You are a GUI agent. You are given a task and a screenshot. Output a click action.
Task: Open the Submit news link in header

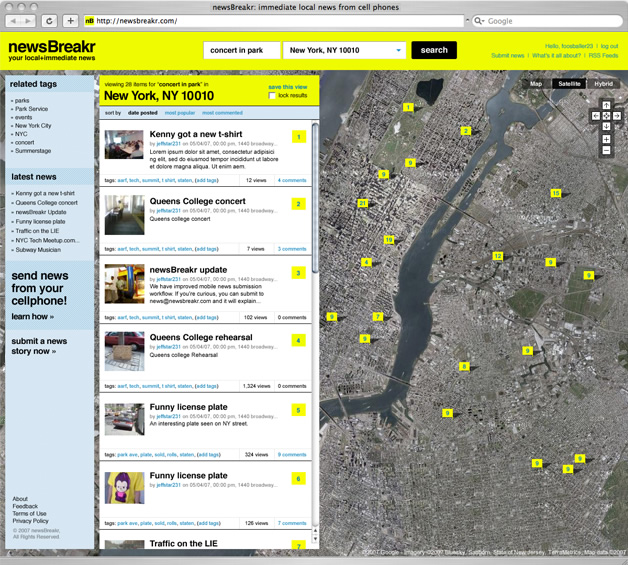pos(507,55)
